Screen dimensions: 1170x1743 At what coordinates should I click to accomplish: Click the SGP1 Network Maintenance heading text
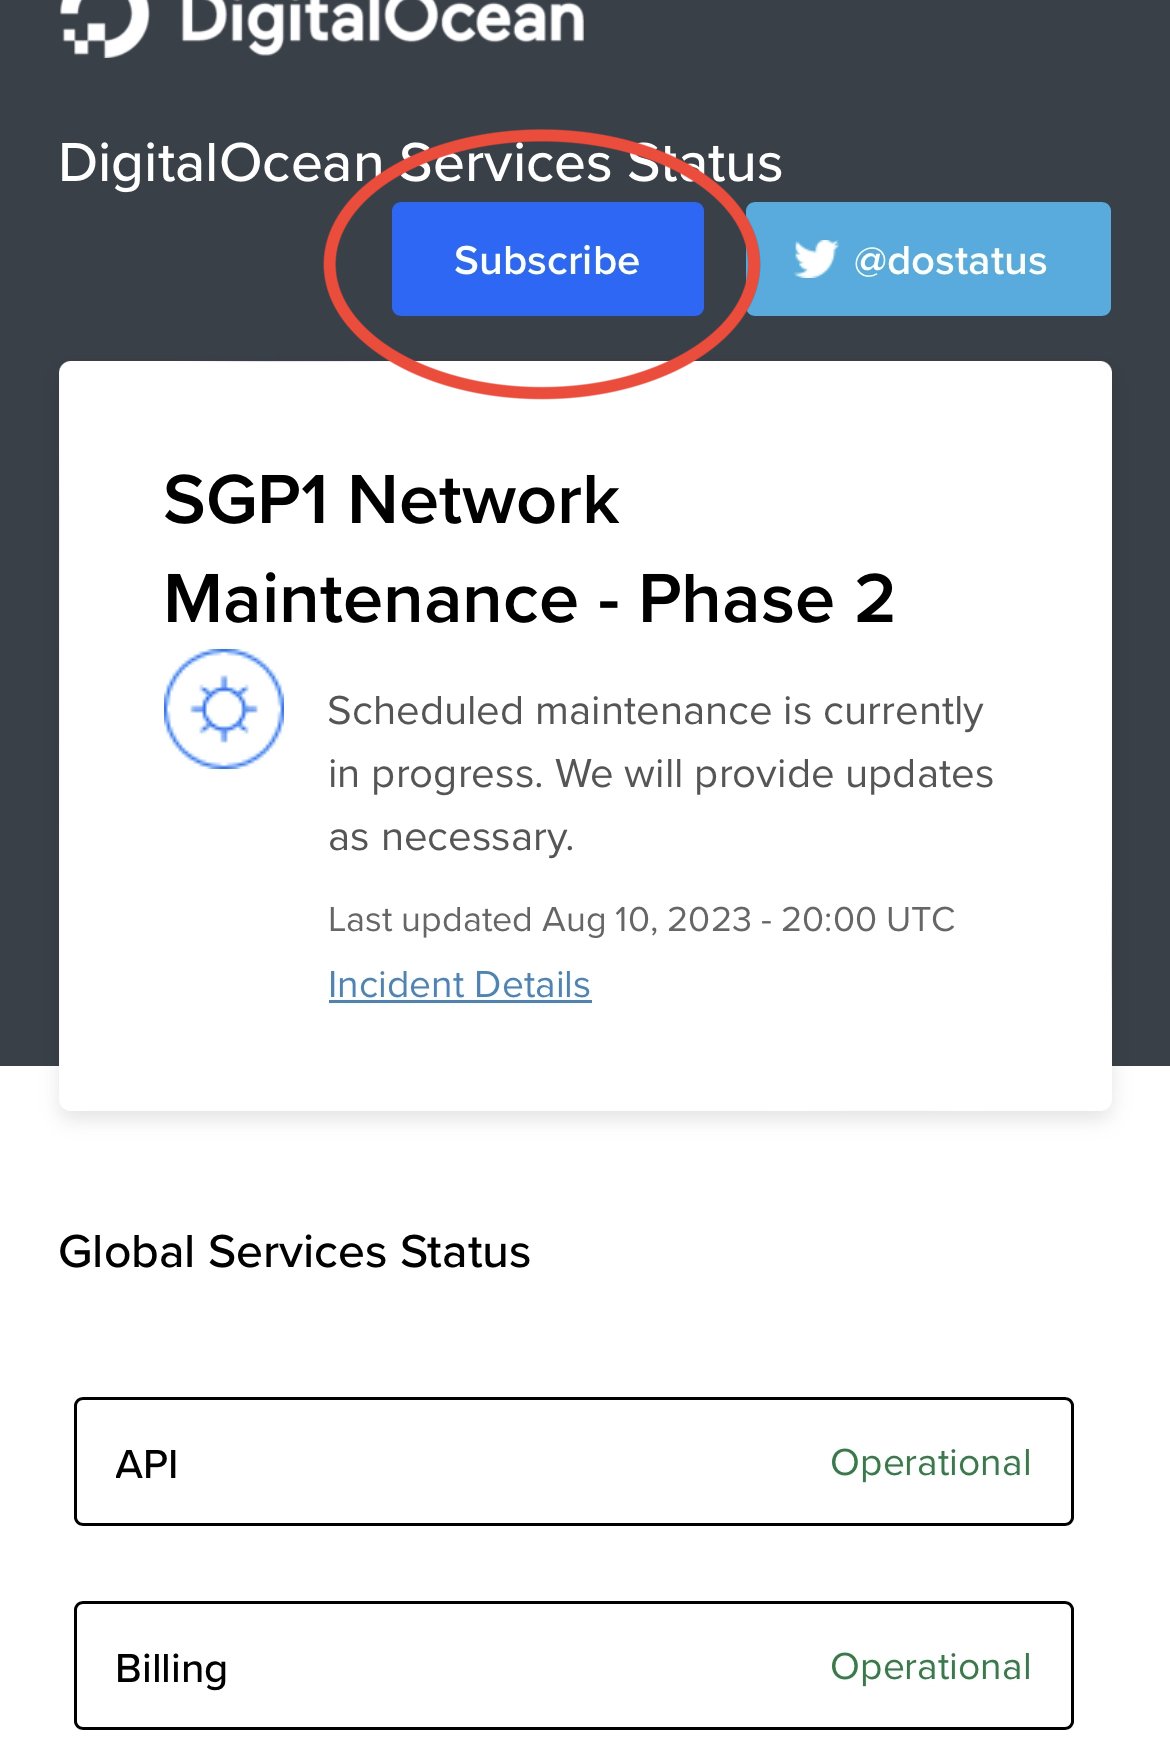(x=530, y=550)
